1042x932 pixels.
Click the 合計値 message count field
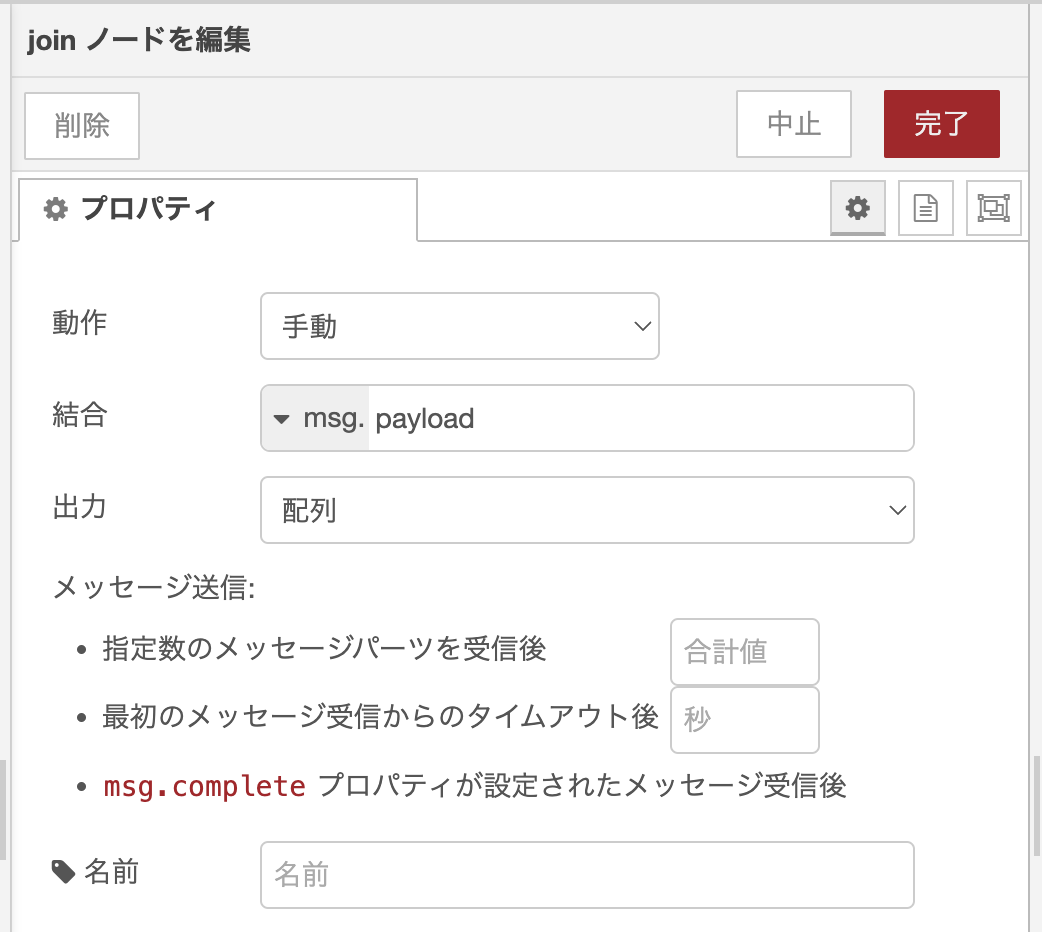(x=744, y=652)
